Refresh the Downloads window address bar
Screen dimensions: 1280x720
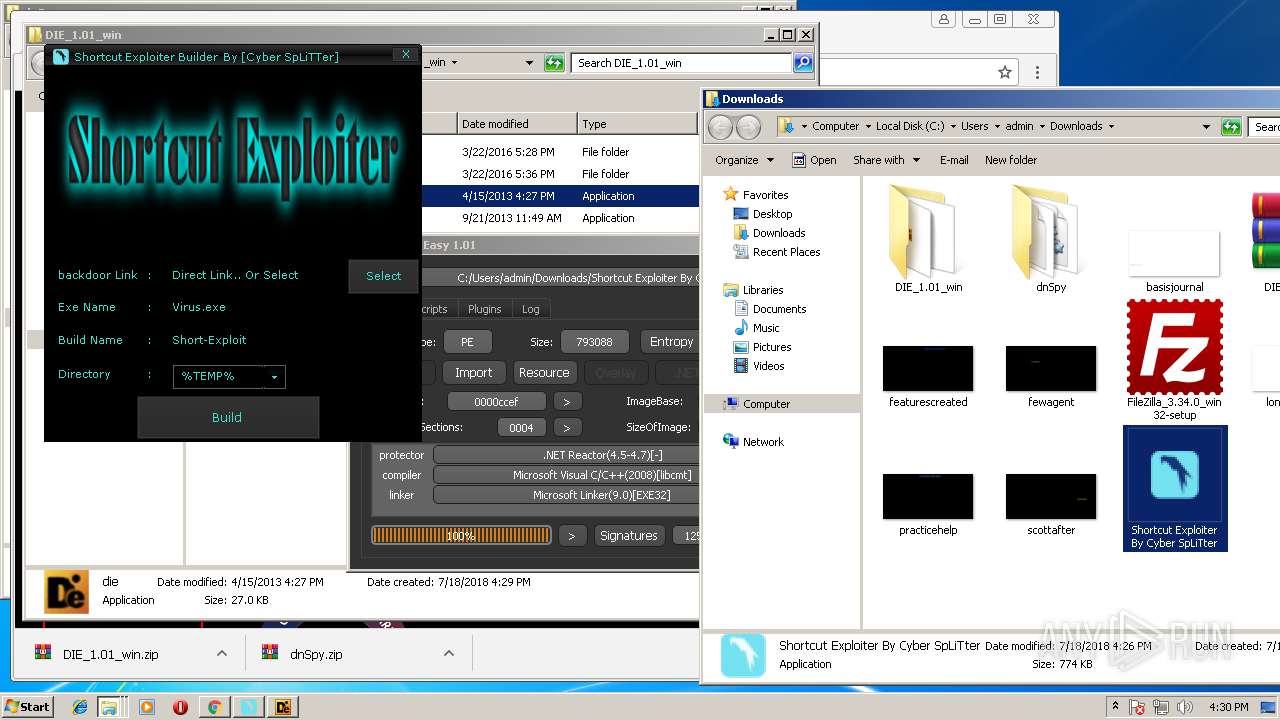pos(1232,127)
